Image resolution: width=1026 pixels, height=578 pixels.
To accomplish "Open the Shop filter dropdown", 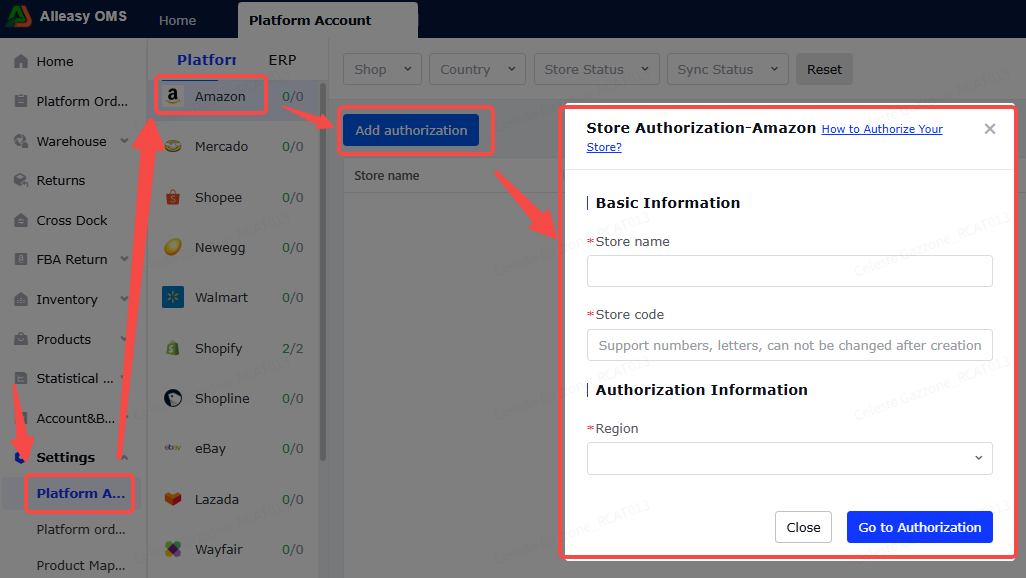I will click(x=382, y=69).
